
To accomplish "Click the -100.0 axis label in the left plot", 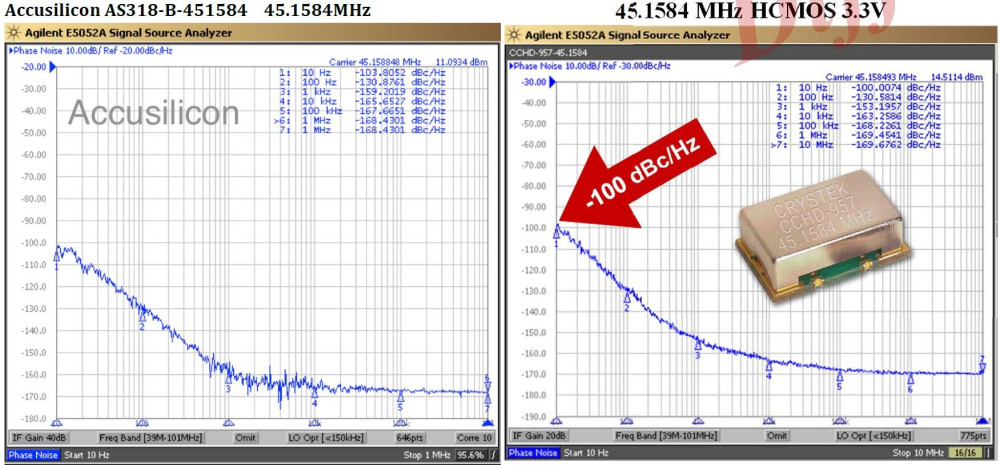I will (x=36, y=242).
